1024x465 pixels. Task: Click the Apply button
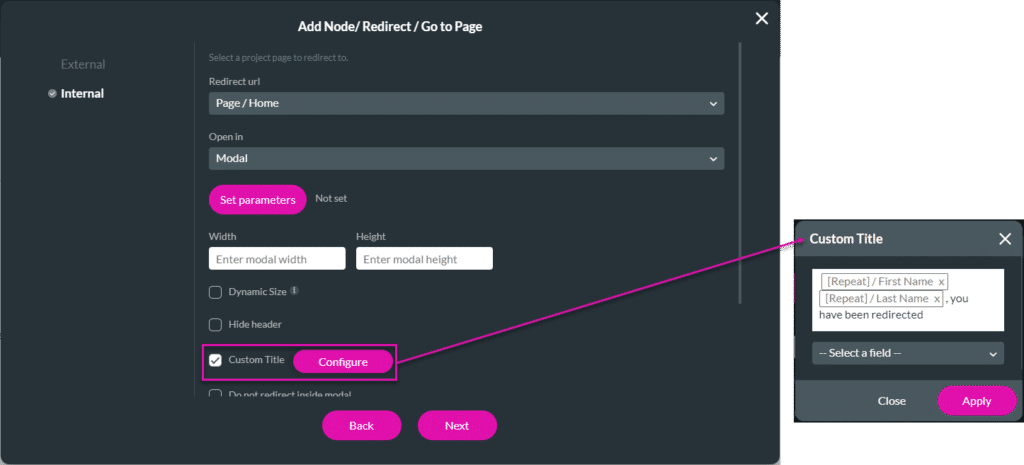coord(976,401)
